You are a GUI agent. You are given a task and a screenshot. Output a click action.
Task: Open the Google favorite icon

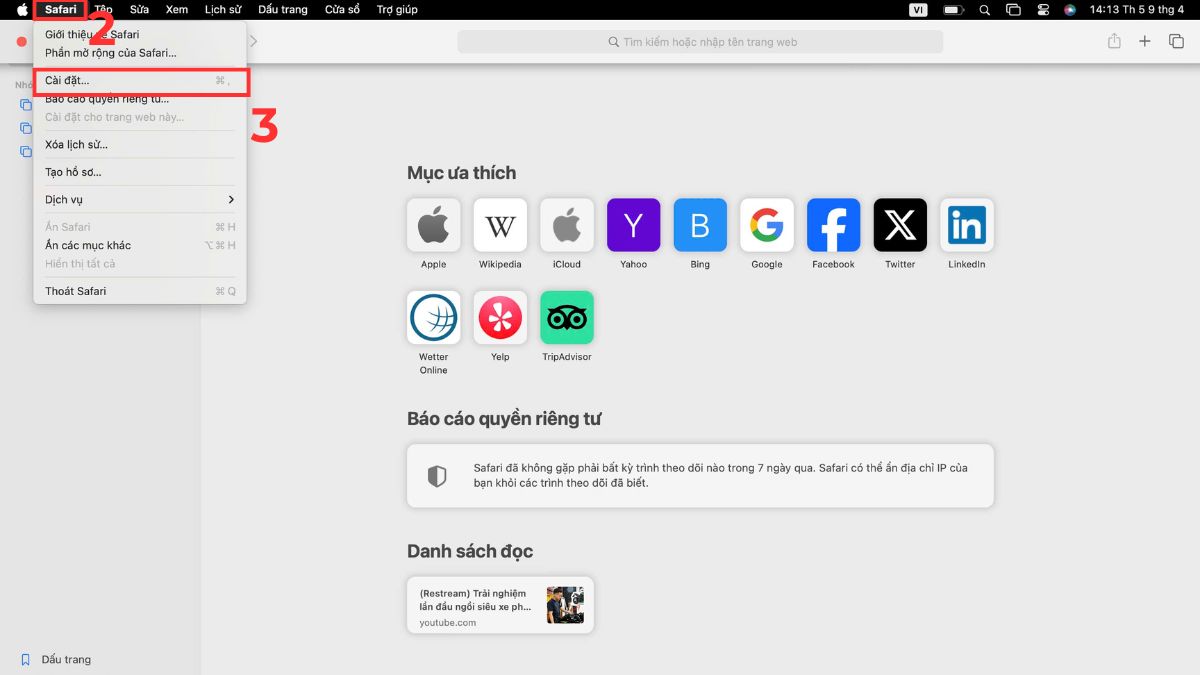point(767,225)
